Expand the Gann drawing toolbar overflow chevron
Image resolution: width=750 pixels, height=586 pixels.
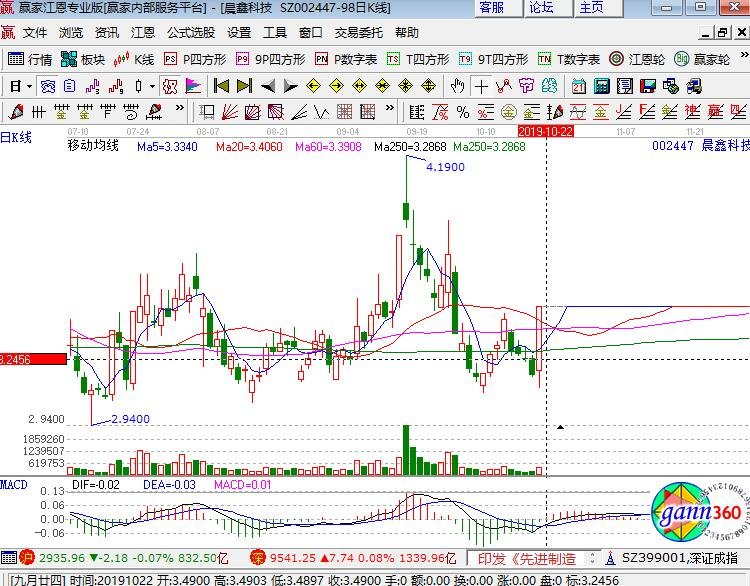(179, 108)
